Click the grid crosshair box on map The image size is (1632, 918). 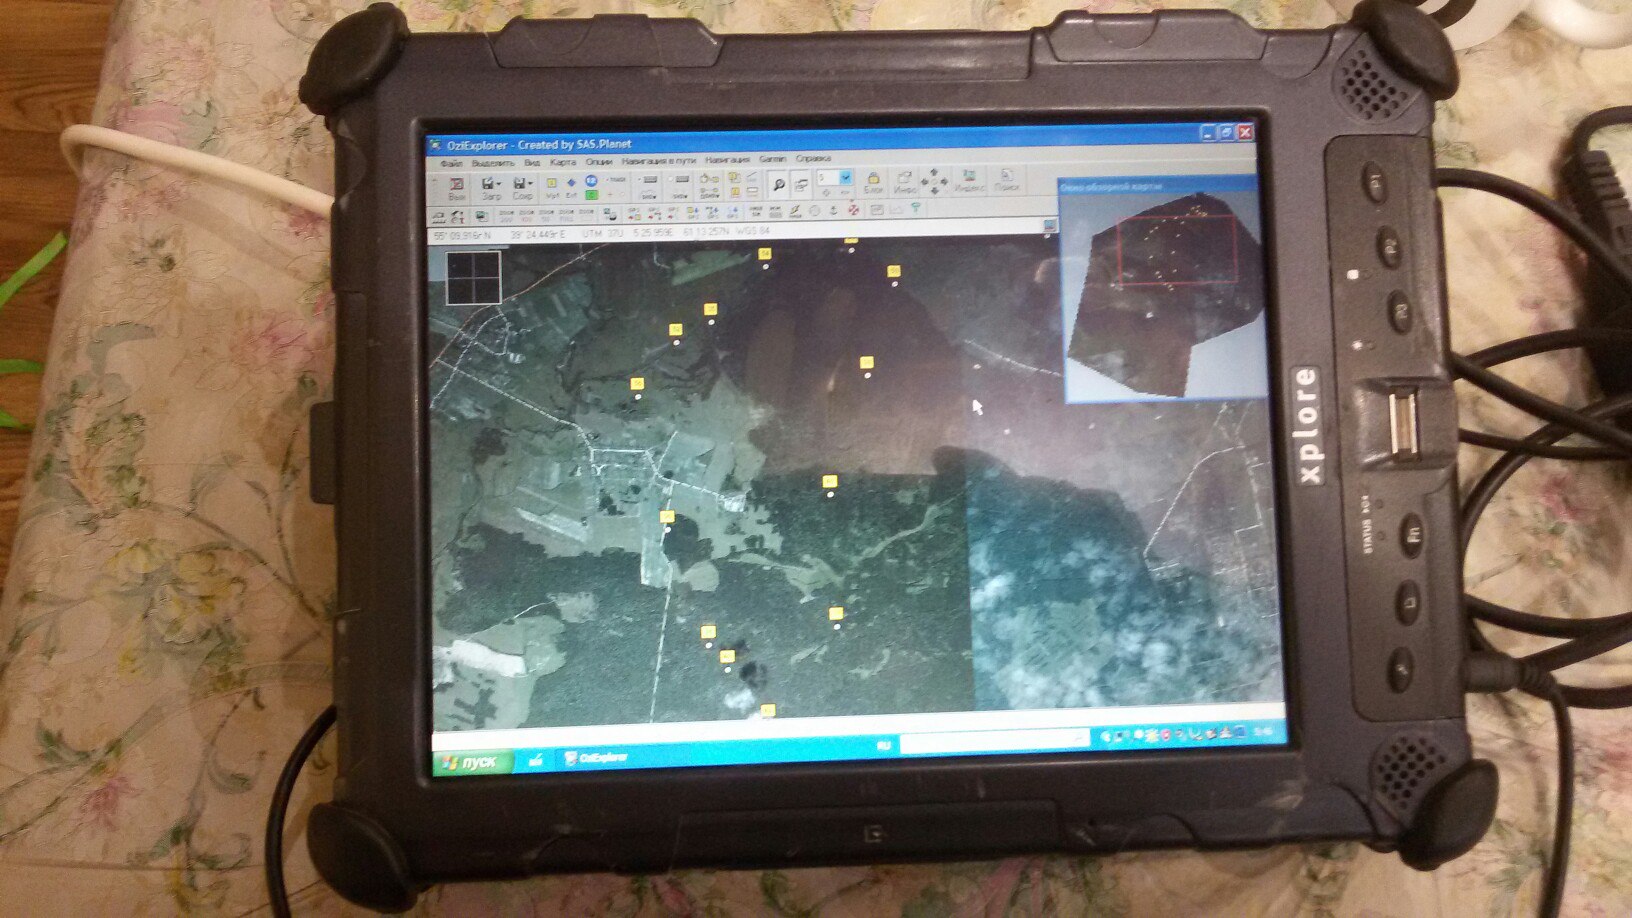(473, 276)
